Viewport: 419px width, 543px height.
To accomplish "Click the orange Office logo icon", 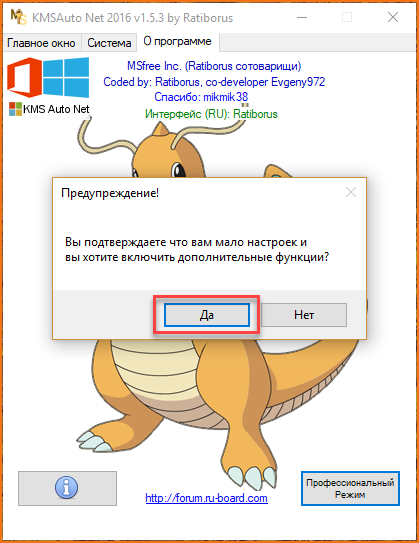I will (24, 77).
